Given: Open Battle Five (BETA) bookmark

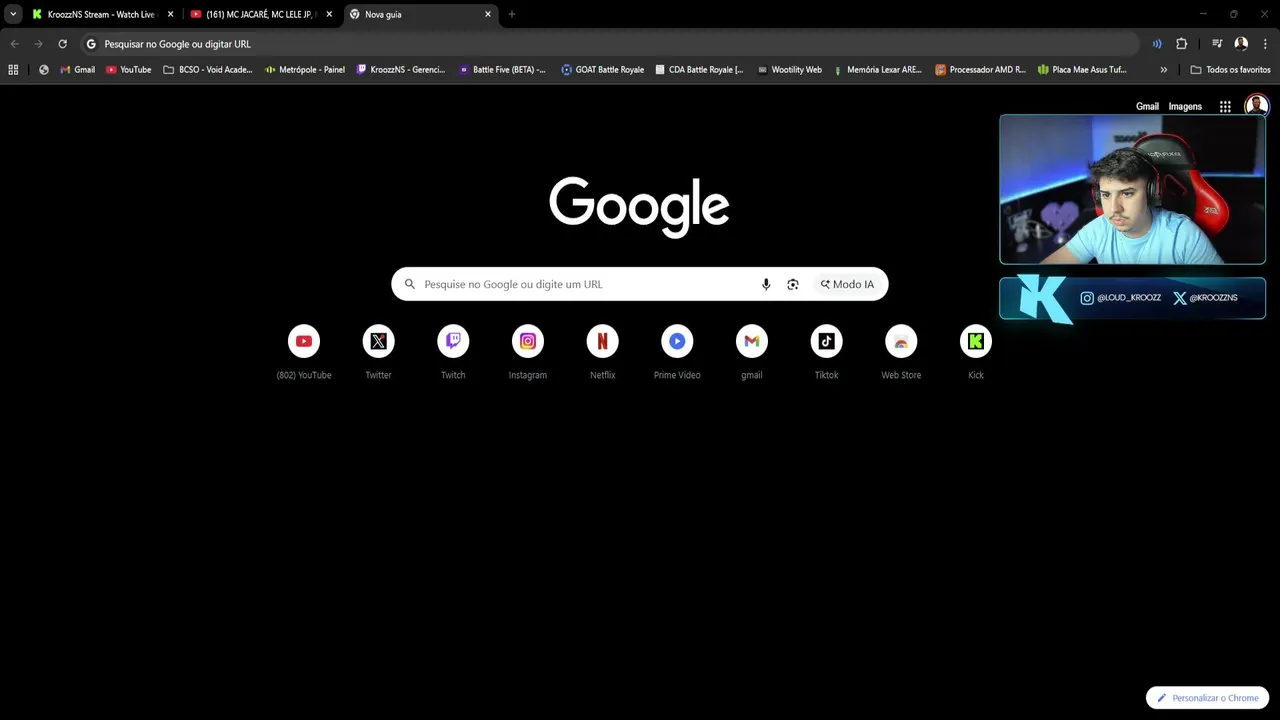Looking at the screenshot, I should [x=502, y=70].
